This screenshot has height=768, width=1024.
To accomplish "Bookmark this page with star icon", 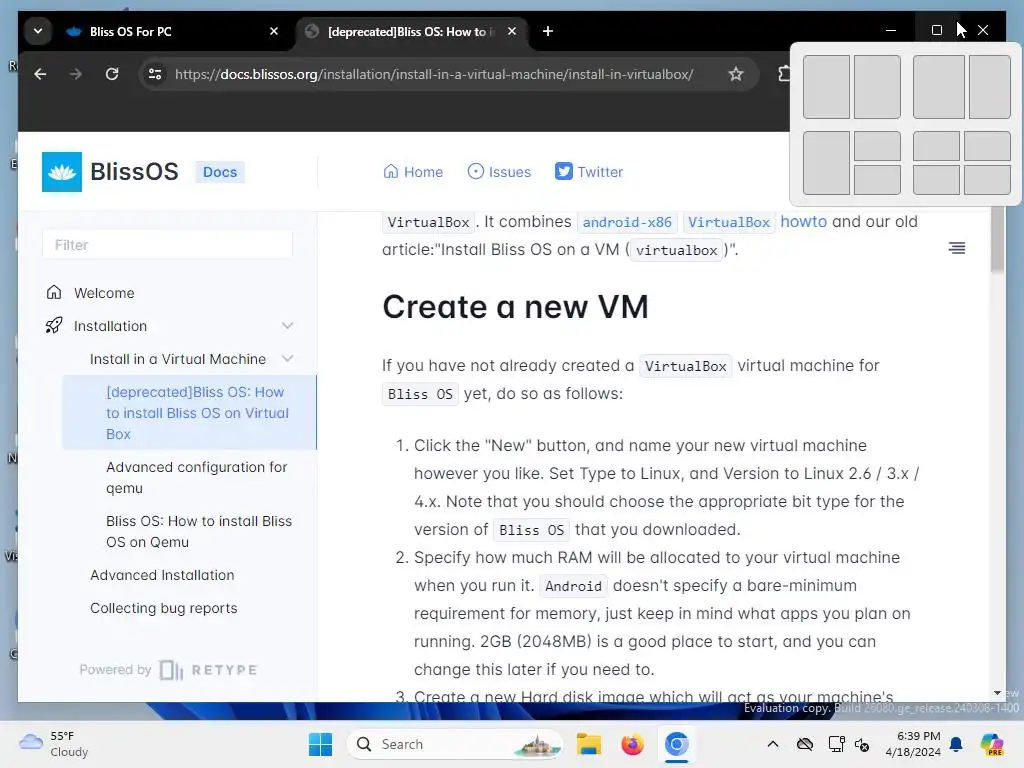I will point(736,74).
